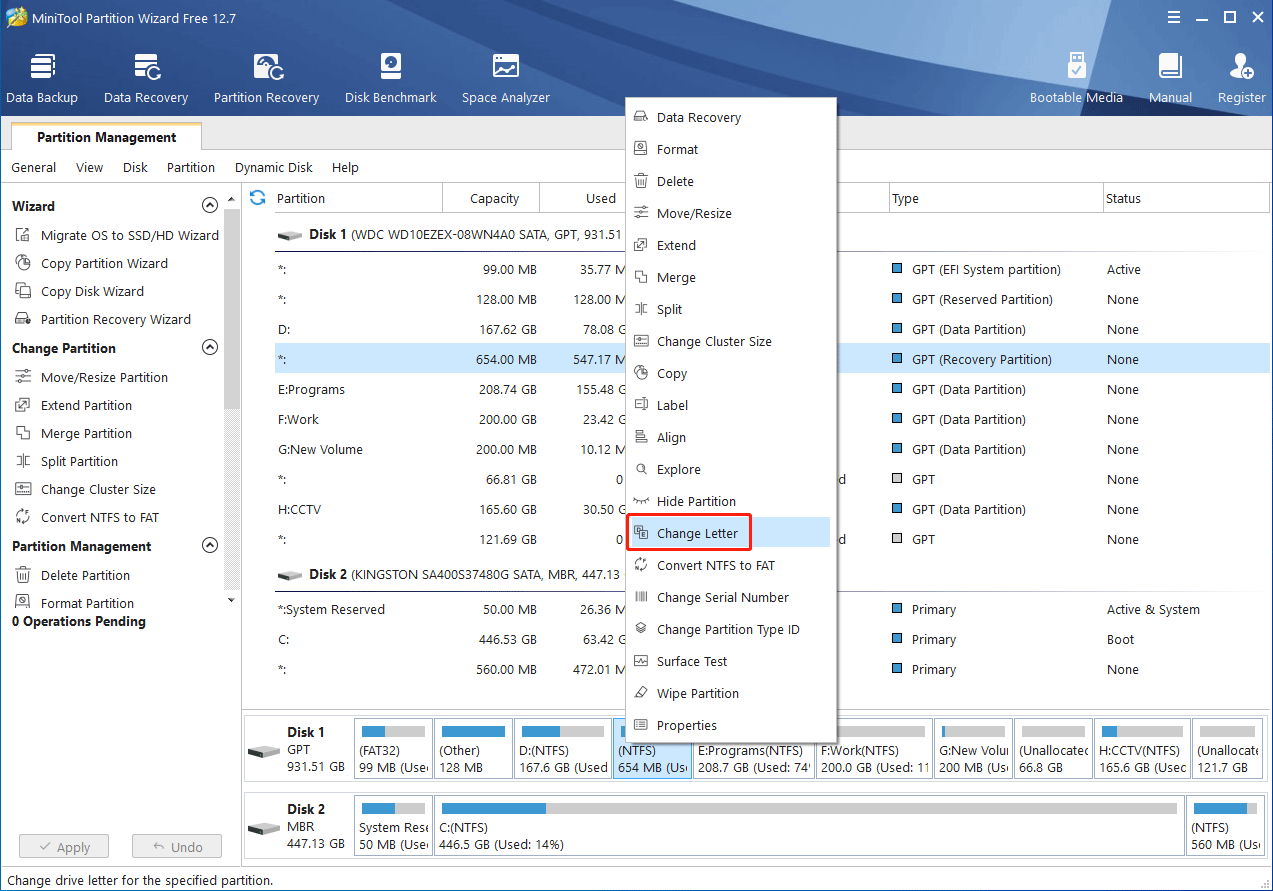Start Migrate OS to SSD/HD Wizard
This screenshot has width=1273, height=891.
[116, 235]
